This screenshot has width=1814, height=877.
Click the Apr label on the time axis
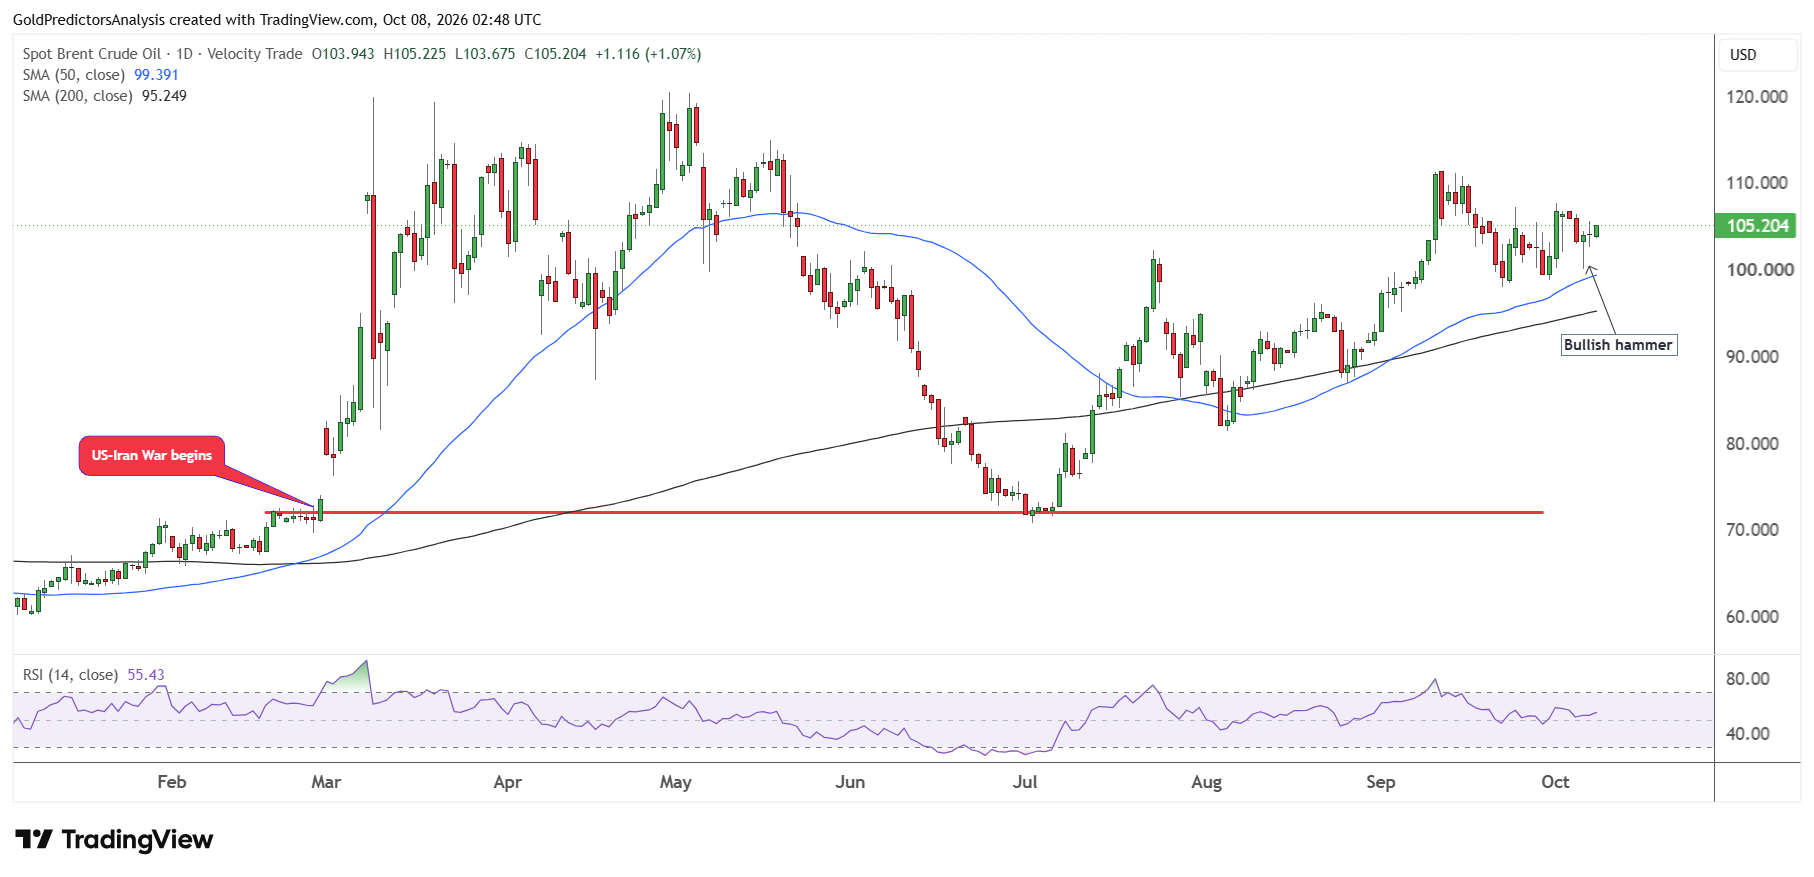[508, 782]
